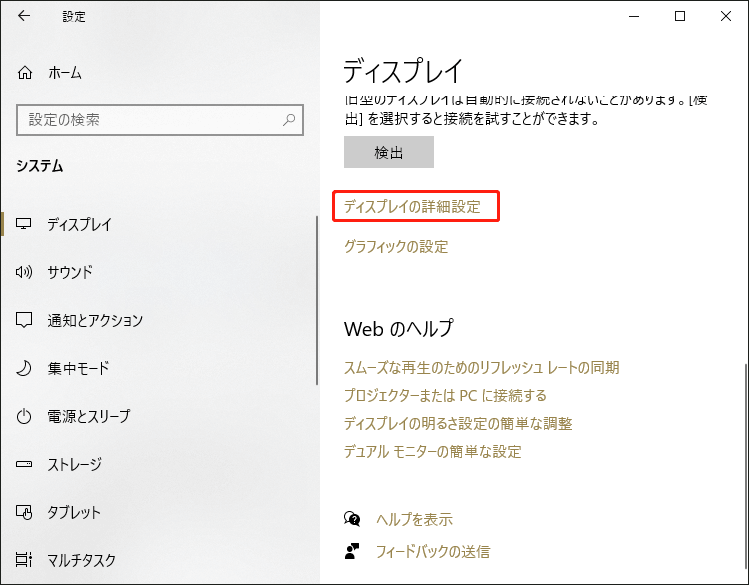Close the 設定 window
749x585 pixels.
[726, 16]
